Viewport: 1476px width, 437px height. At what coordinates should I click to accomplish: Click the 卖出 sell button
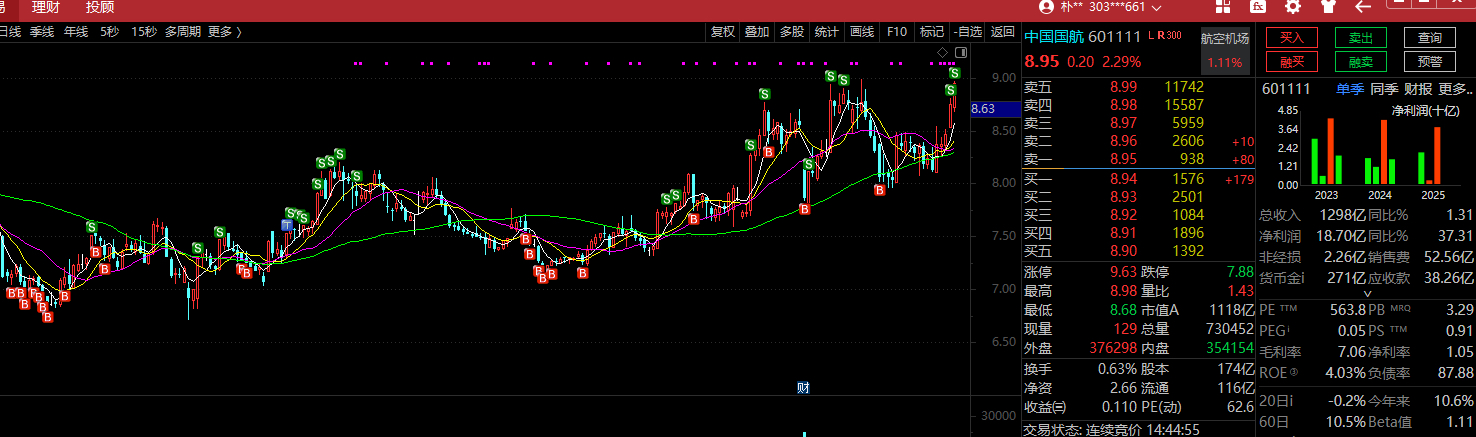click(1360, 38)
